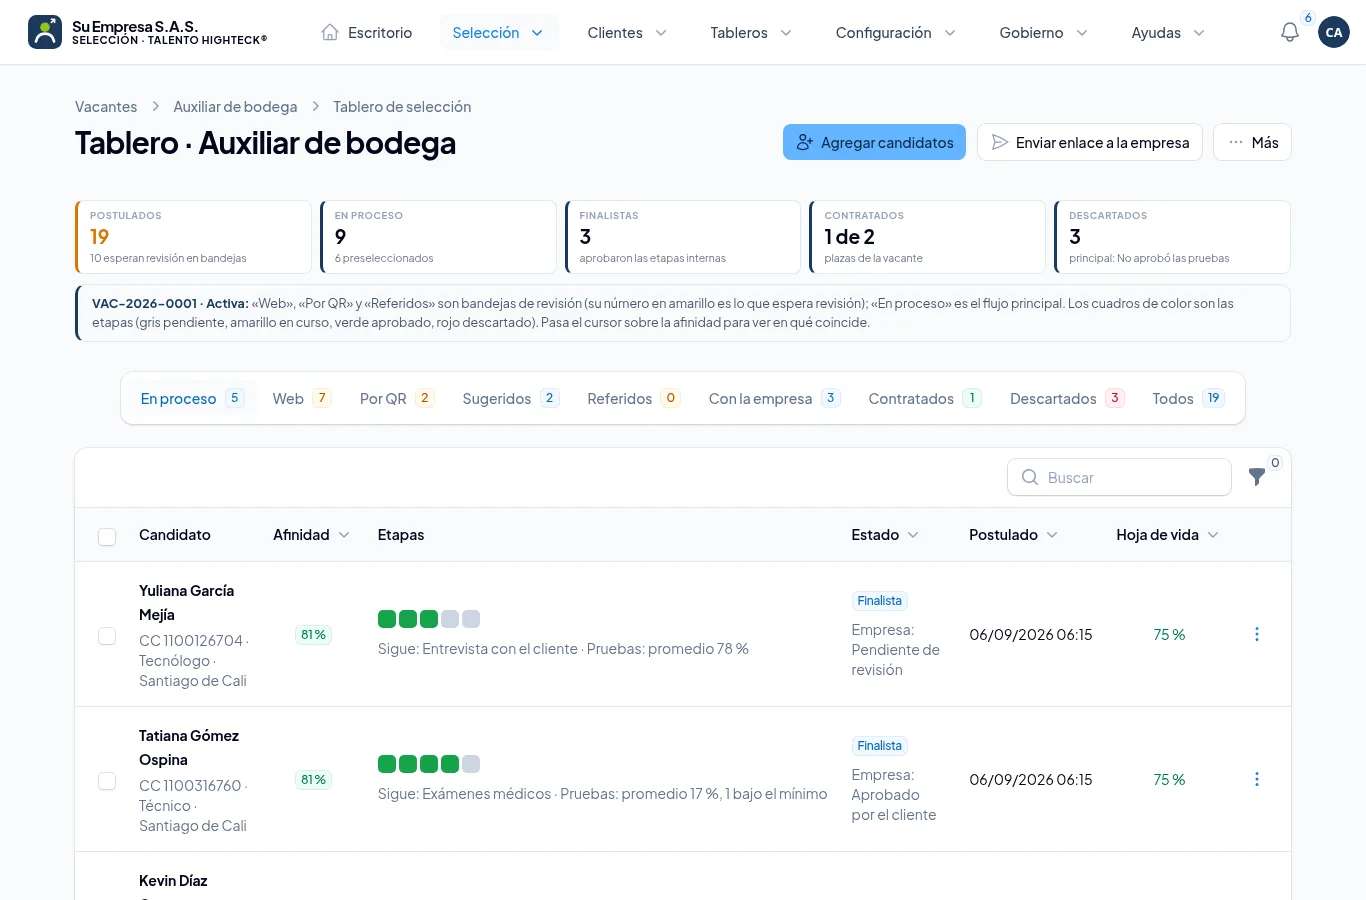
Task: Switch to the En proceso tab
Action: point(192,398)
